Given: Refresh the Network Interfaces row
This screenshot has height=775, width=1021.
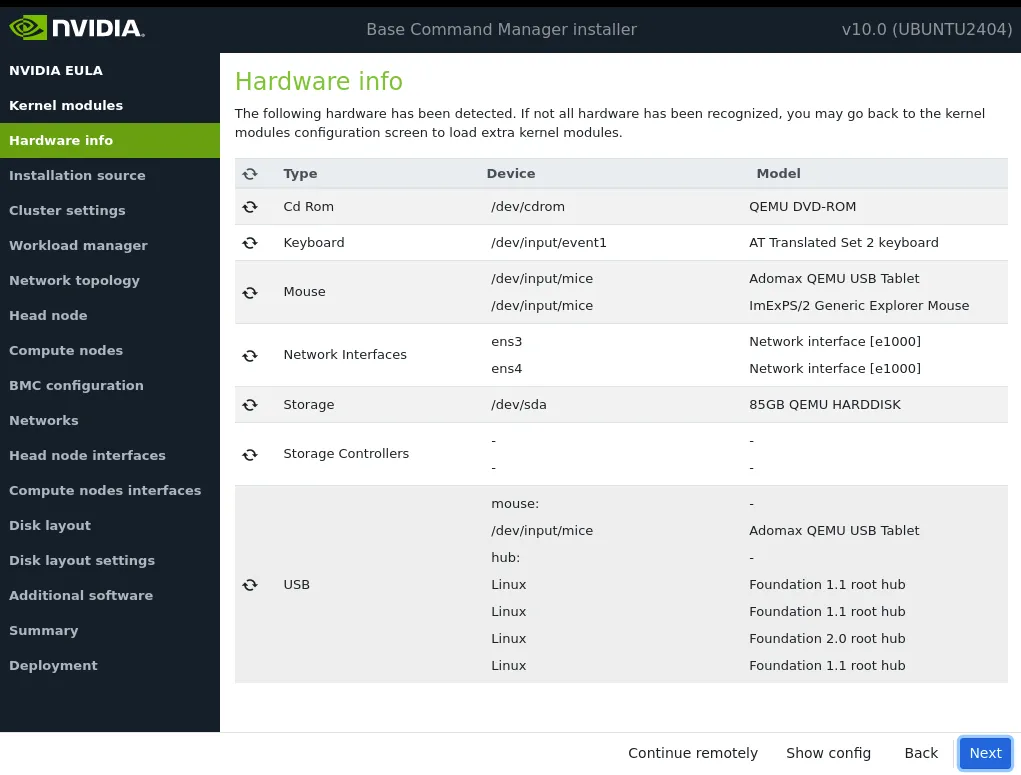Looking at the screenshot, I should 250,356.
